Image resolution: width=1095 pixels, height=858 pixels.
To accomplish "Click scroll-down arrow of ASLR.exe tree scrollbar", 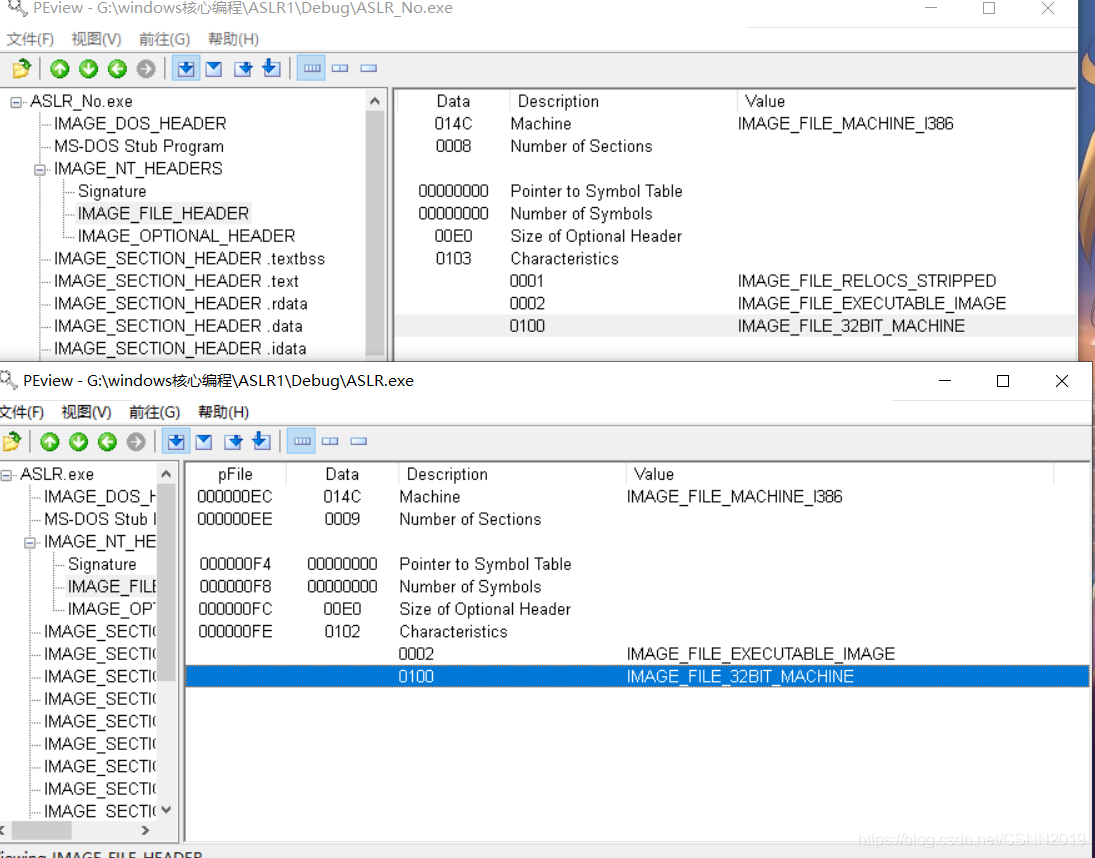I will (x=166, y=810).
